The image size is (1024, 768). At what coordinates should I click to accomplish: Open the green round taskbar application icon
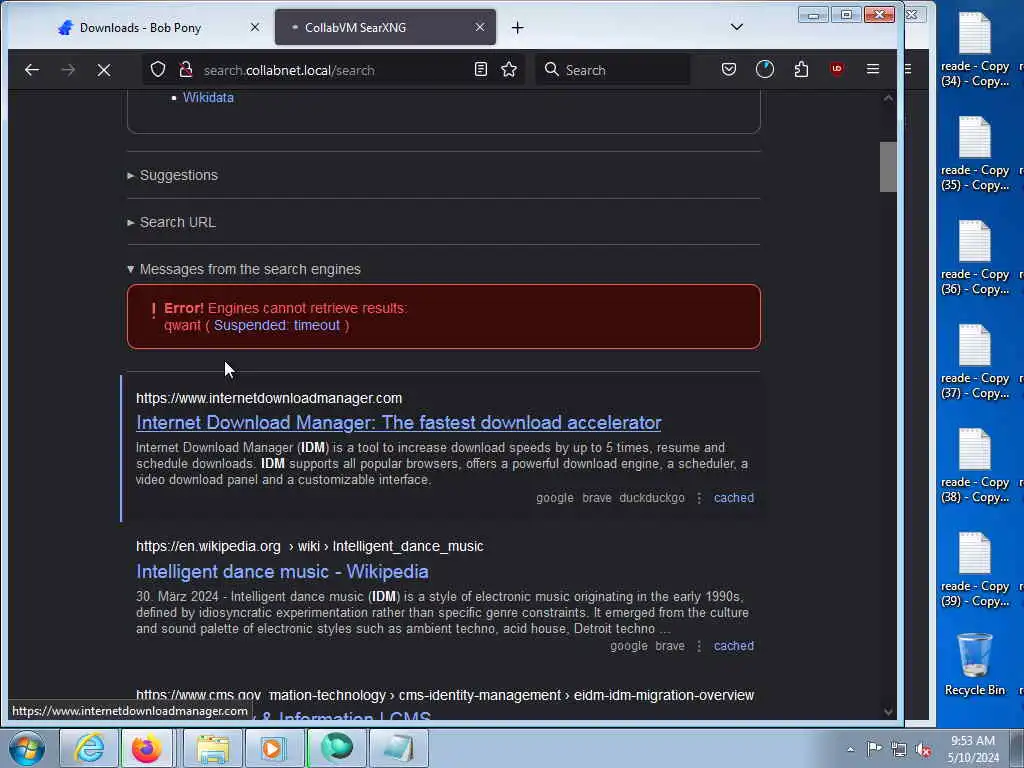[336, 748]
